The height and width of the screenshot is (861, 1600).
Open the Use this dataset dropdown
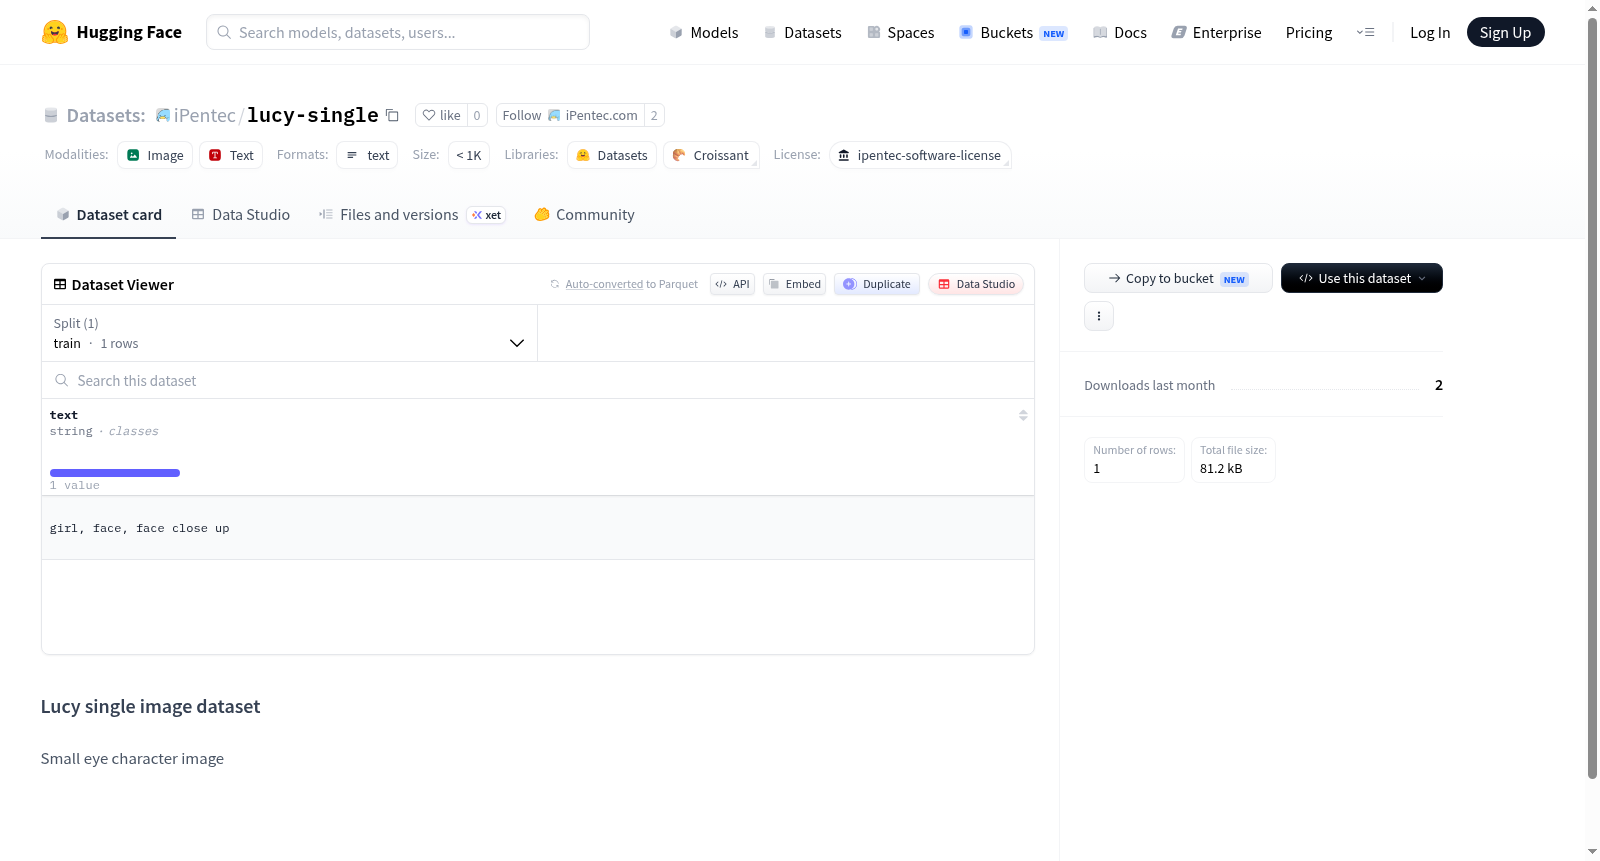click(x=1362, y=279)
